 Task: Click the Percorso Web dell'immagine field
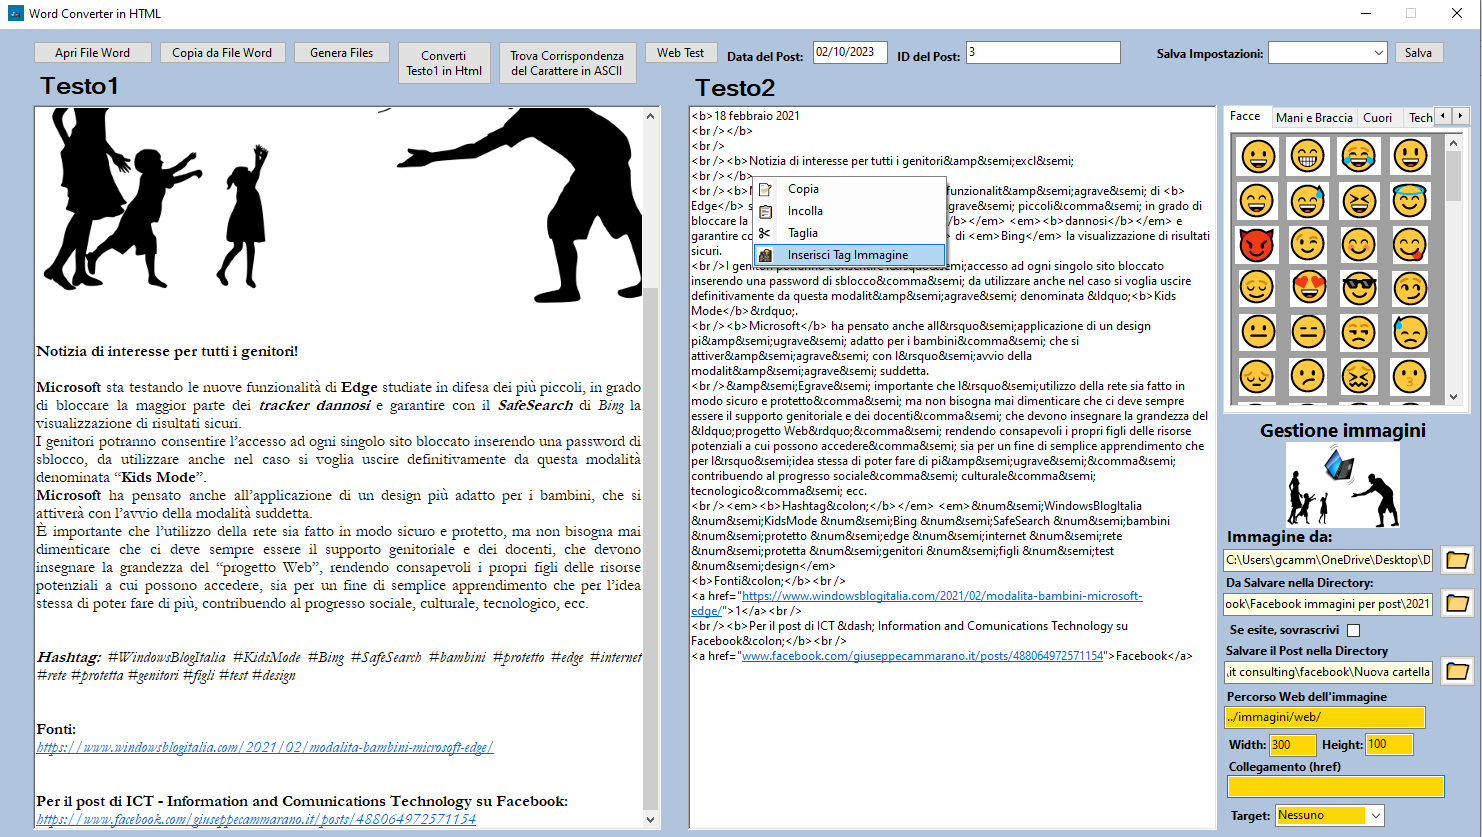coord(1324,717)
